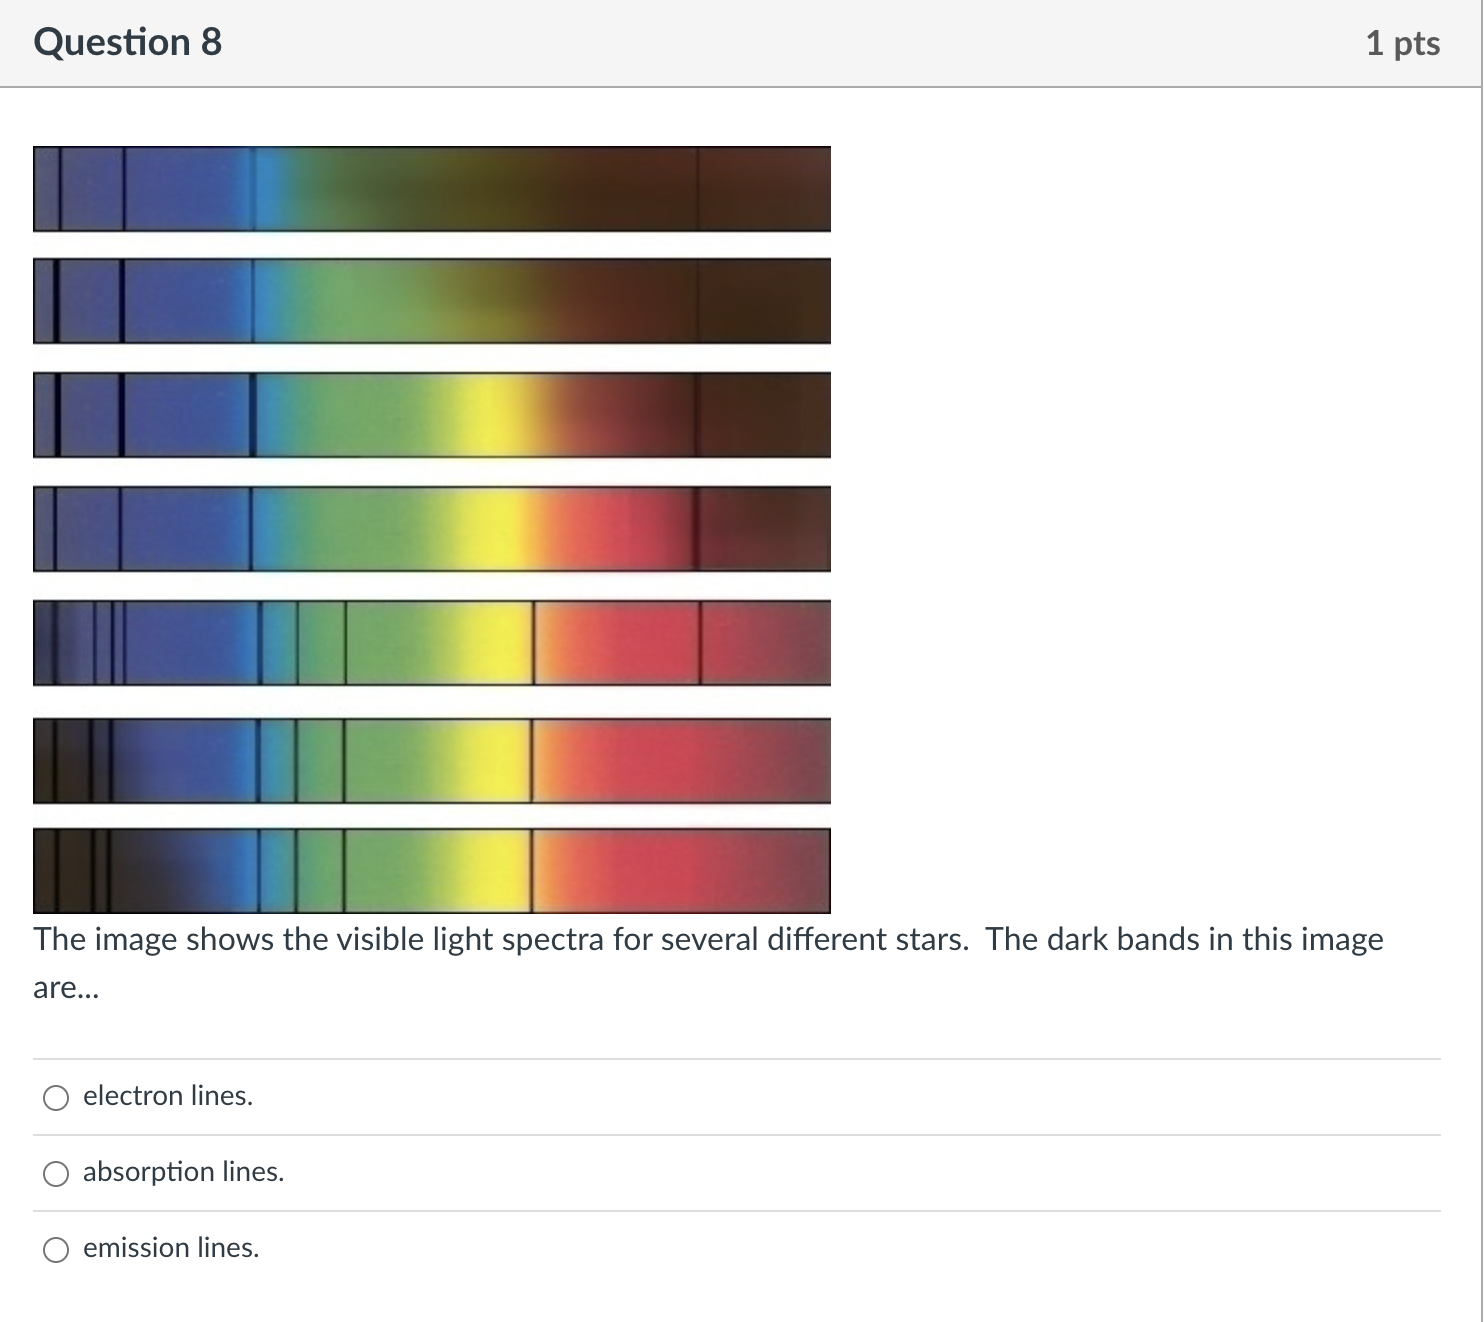
Task: Select the 'emission lines.' radio button
Action: 57,1248
